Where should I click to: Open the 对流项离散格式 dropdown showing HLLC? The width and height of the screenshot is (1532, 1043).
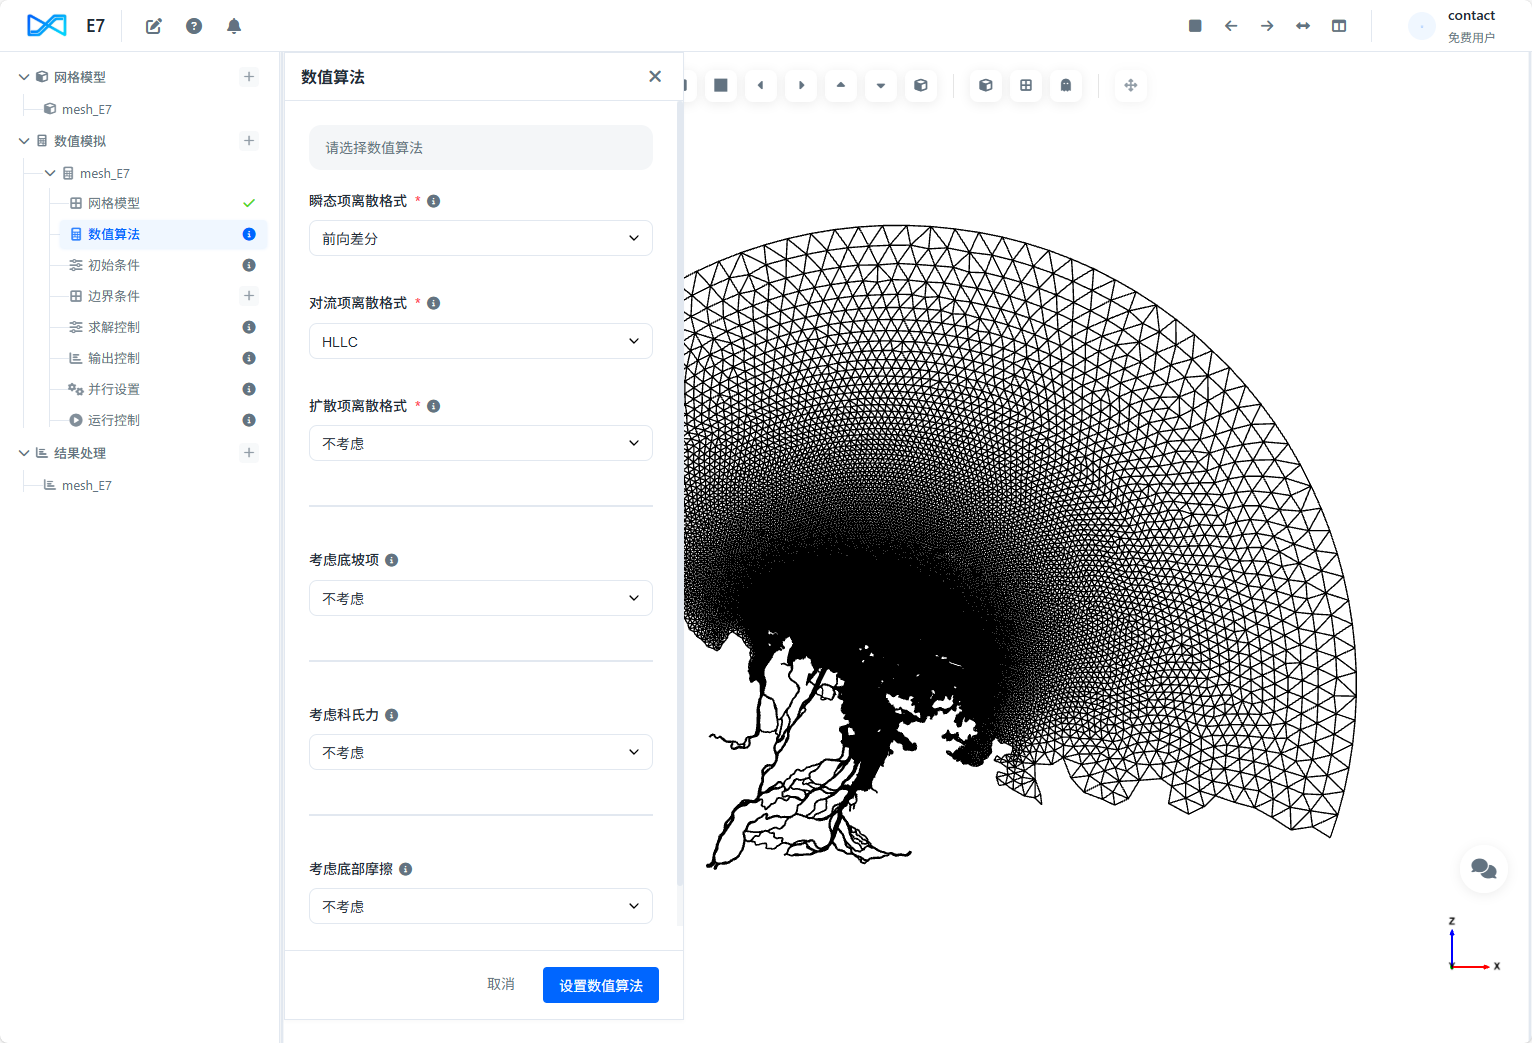pos(480,342)
